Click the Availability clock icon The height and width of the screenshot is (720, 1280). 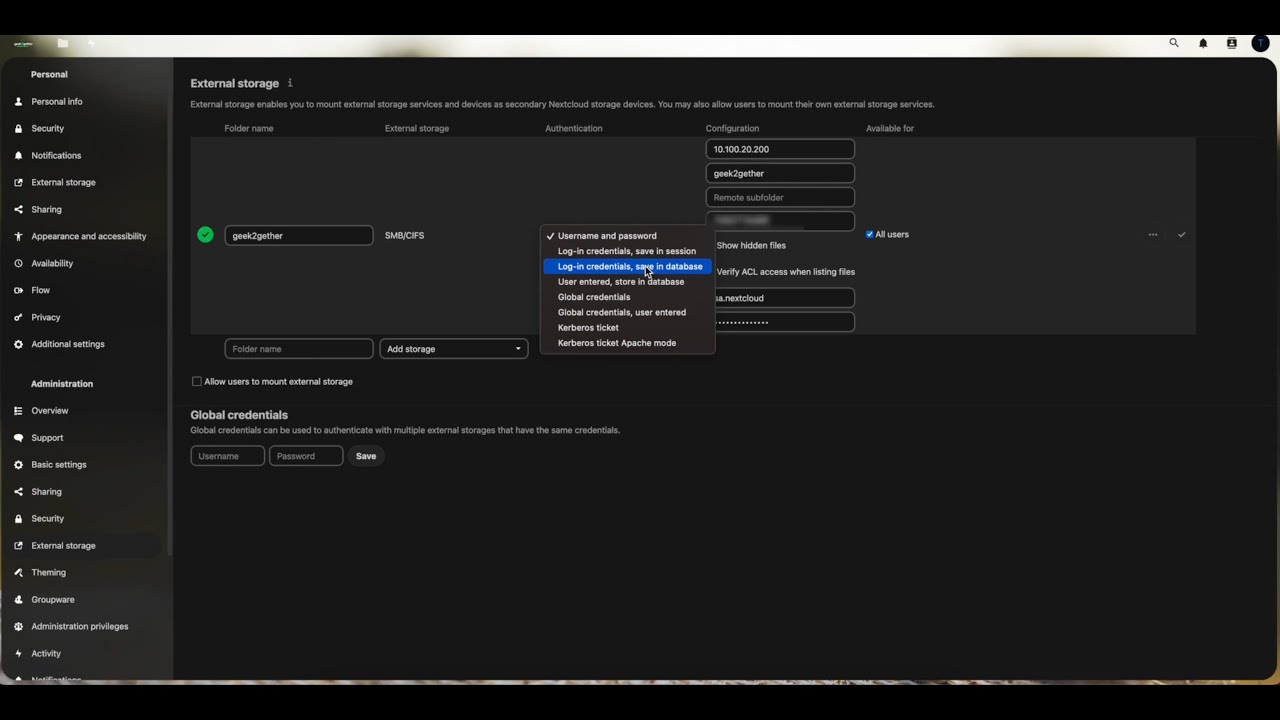(x=18, y=264)
